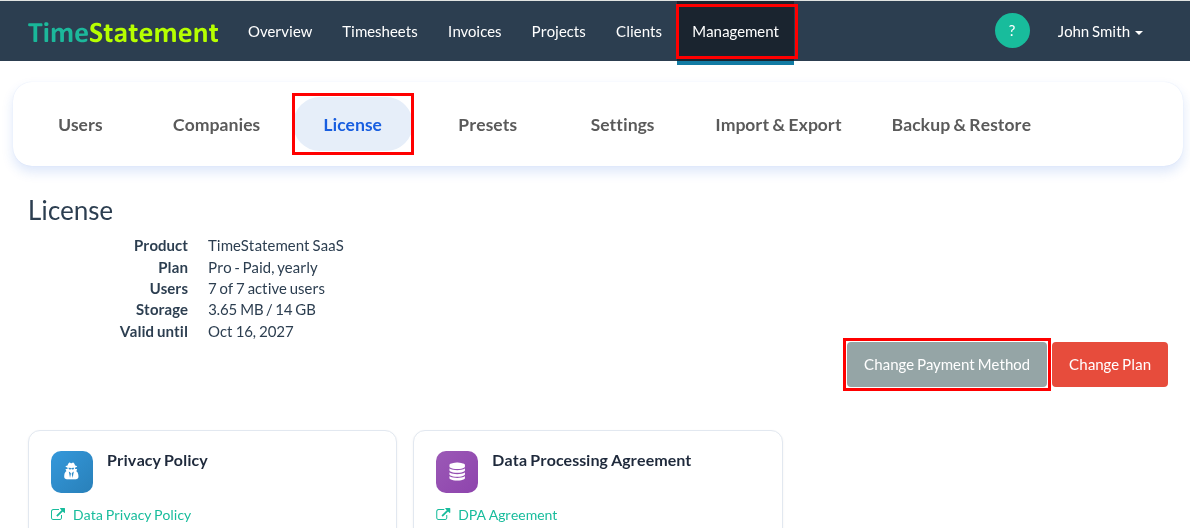Viewport: 1190px width, 528px height.
Task: Click the 'TimeStatement SaaS' product value
Action: [x=275, y=246]
